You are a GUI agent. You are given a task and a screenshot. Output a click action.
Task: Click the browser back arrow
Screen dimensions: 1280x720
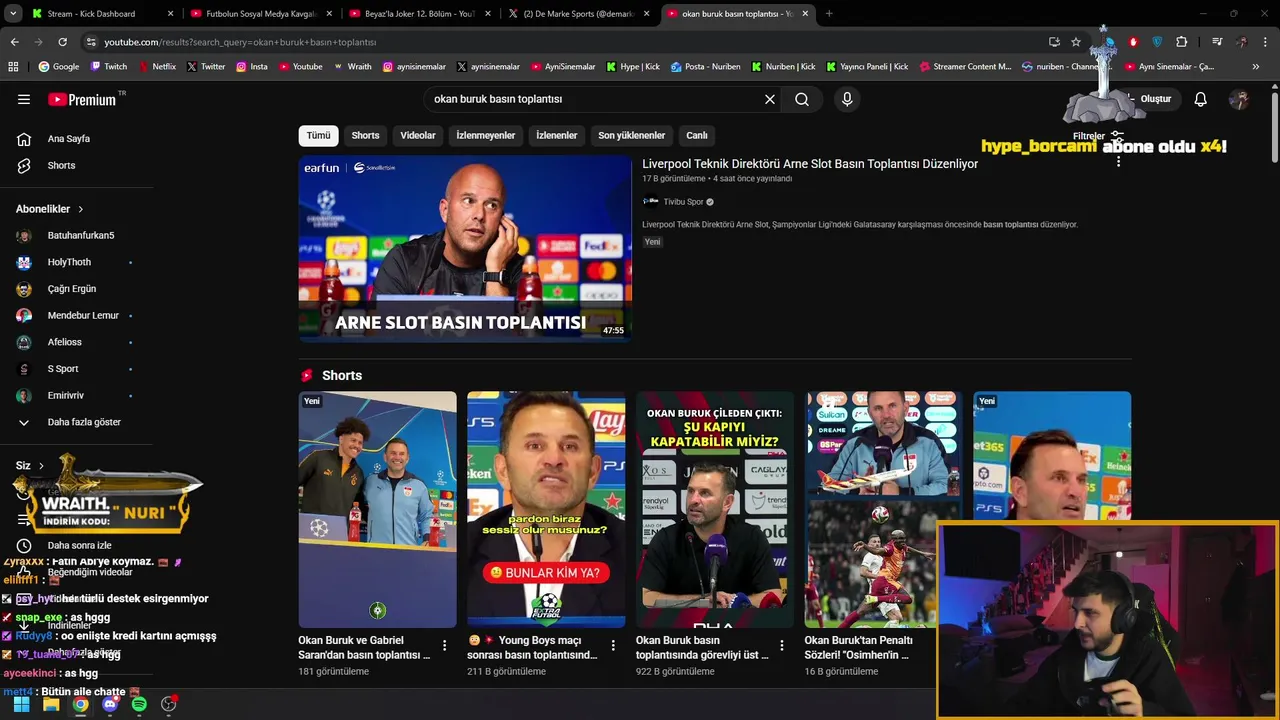[14, 42]
